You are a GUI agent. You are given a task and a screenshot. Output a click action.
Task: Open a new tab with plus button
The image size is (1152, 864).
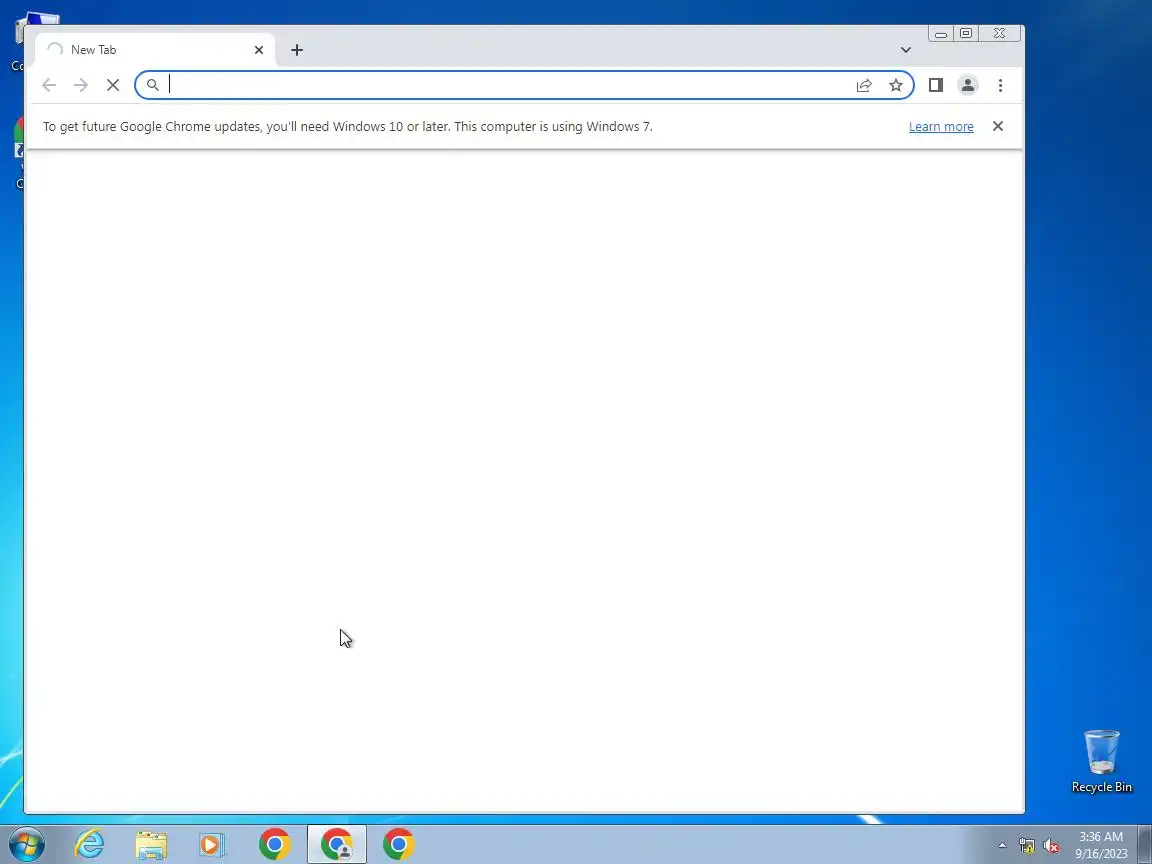click(x=297, y=50)
